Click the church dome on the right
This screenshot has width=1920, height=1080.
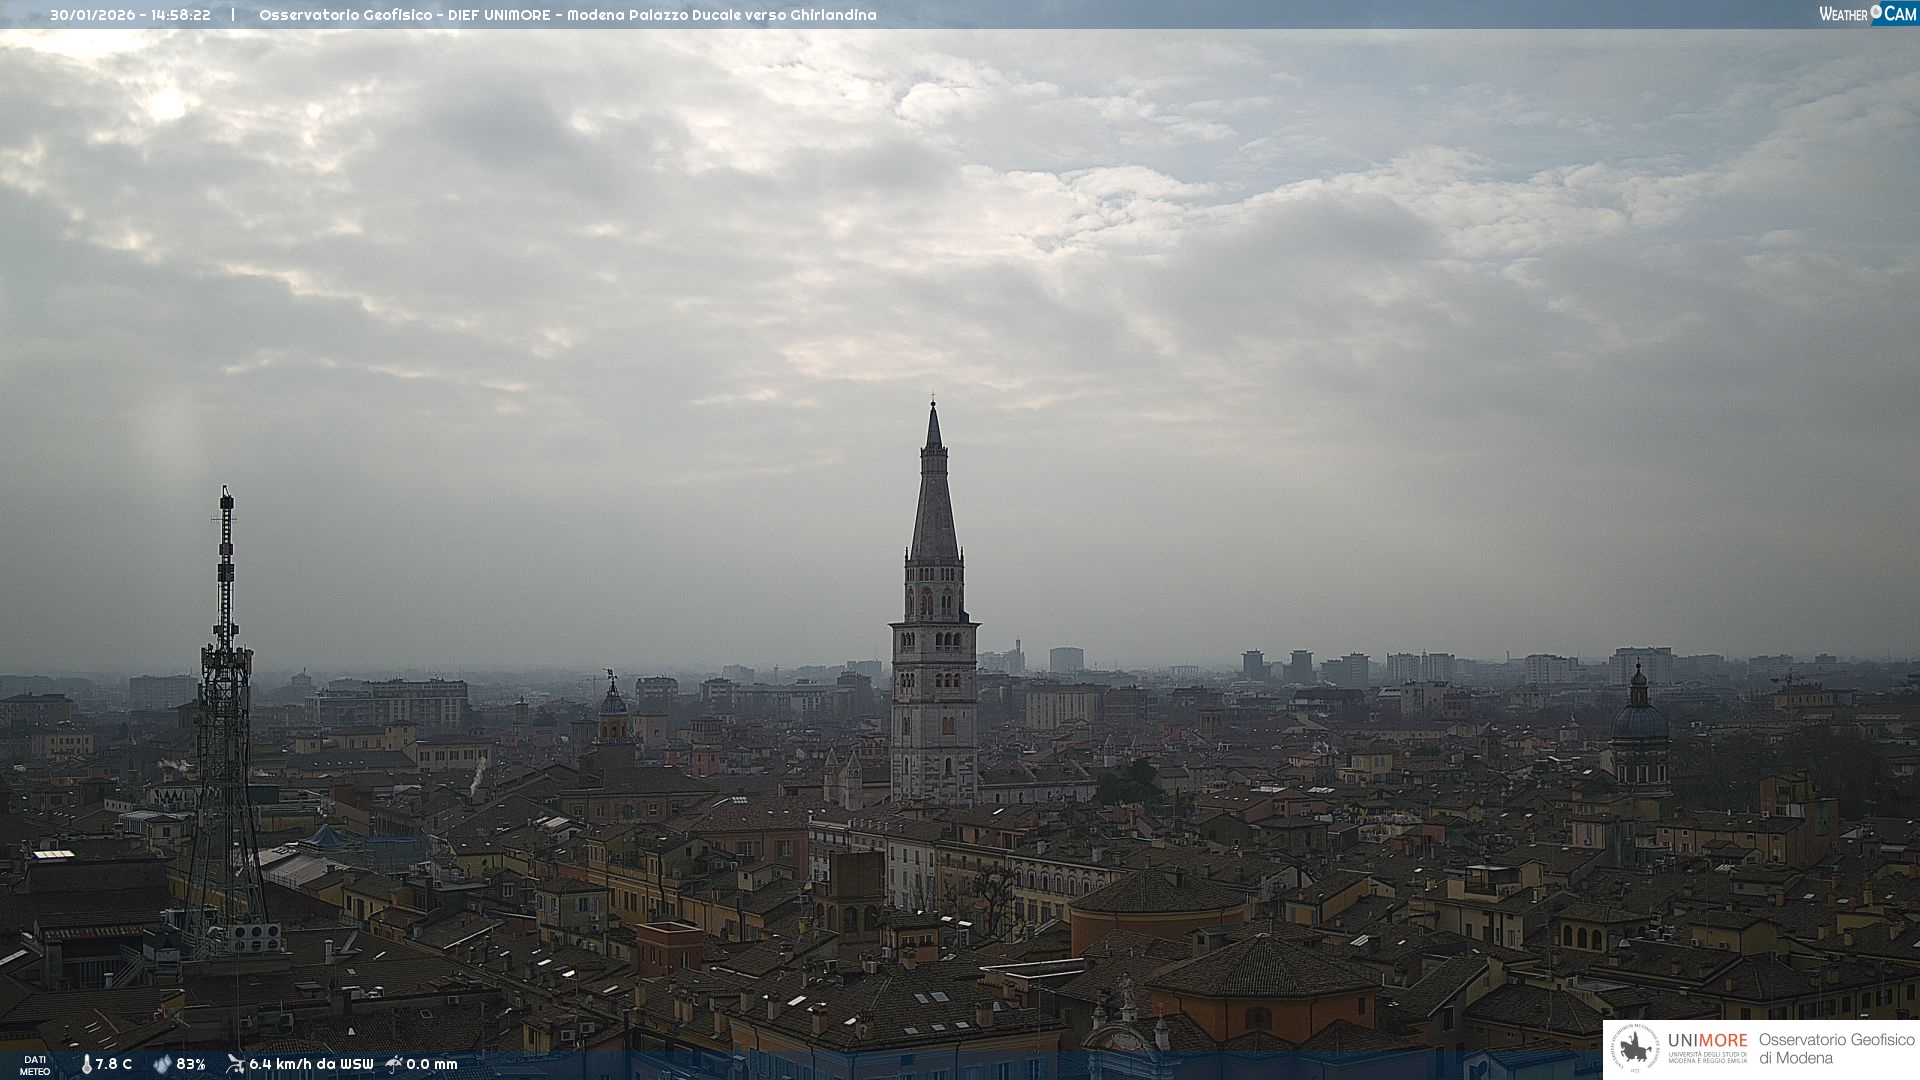(1639, 720)
